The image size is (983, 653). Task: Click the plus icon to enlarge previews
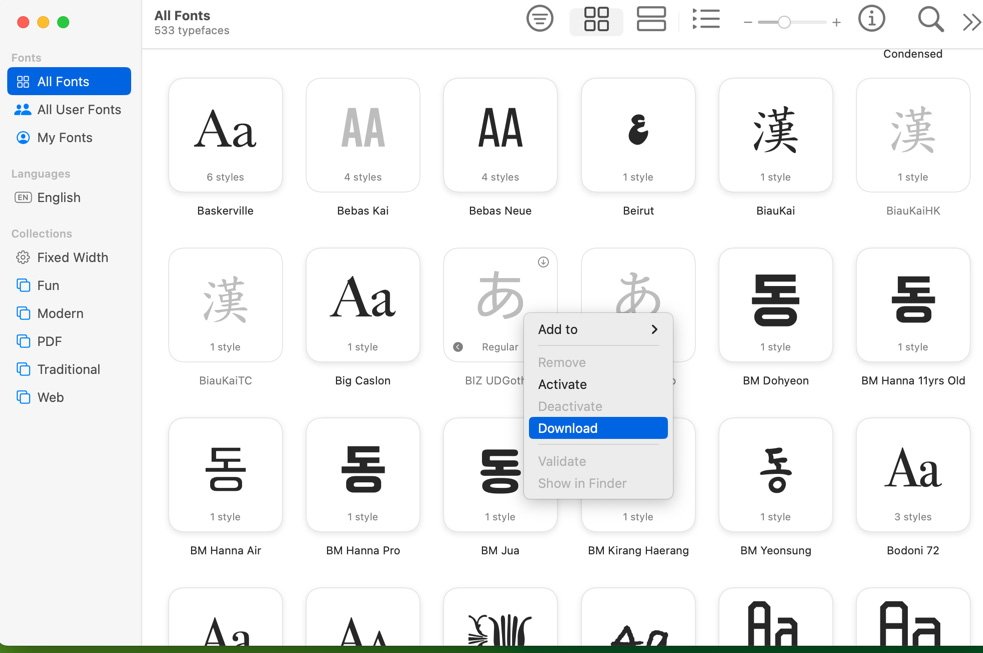(x=836, y=22)
